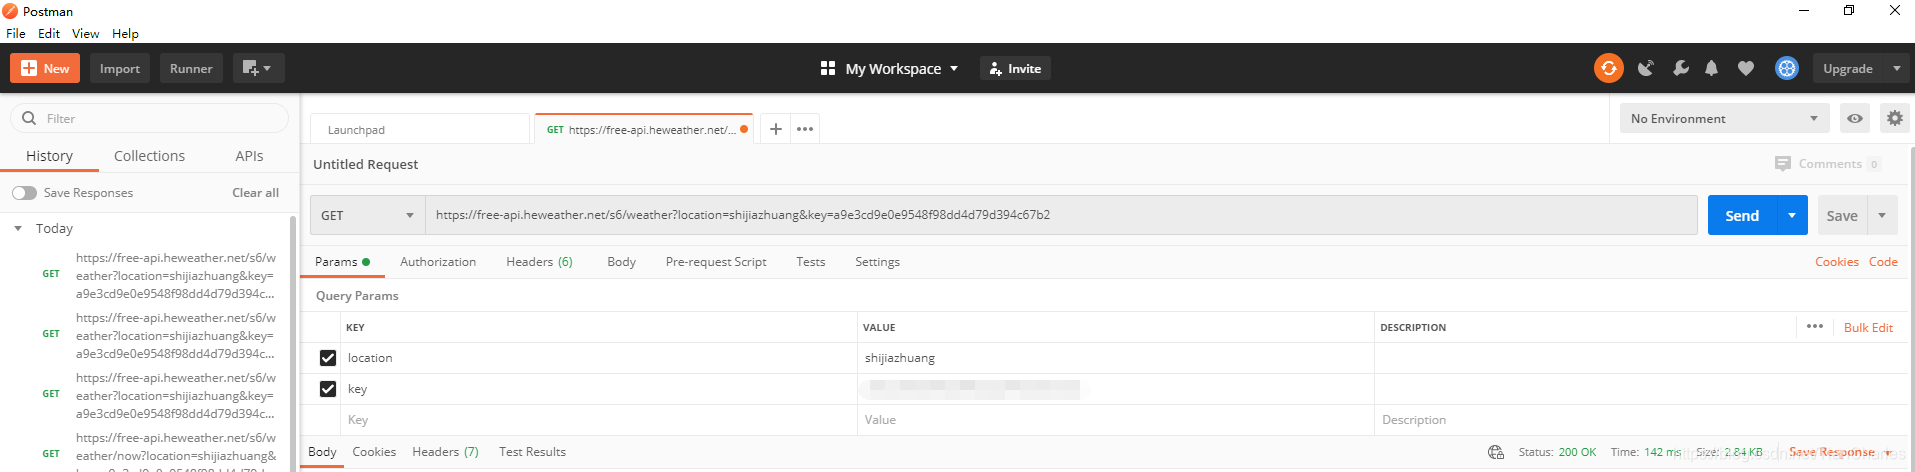Click the New button
This screenshot has width=1915, height=472.
point(45,68)
